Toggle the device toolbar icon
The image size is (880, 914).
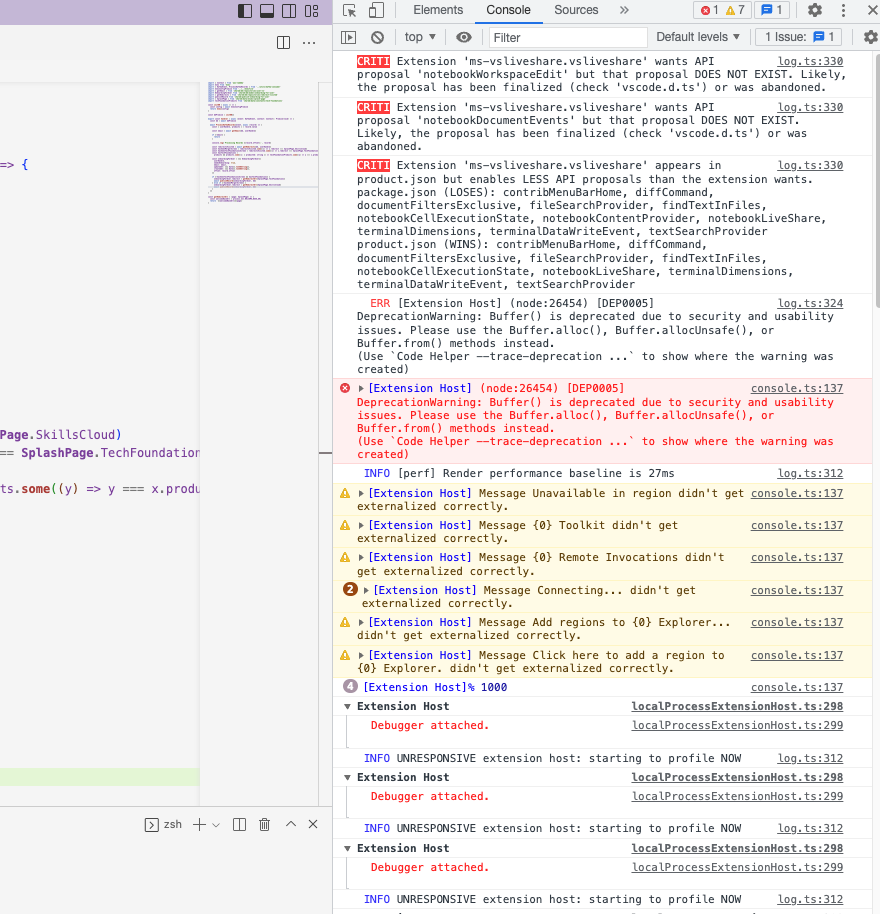click(x=376, y=10)
